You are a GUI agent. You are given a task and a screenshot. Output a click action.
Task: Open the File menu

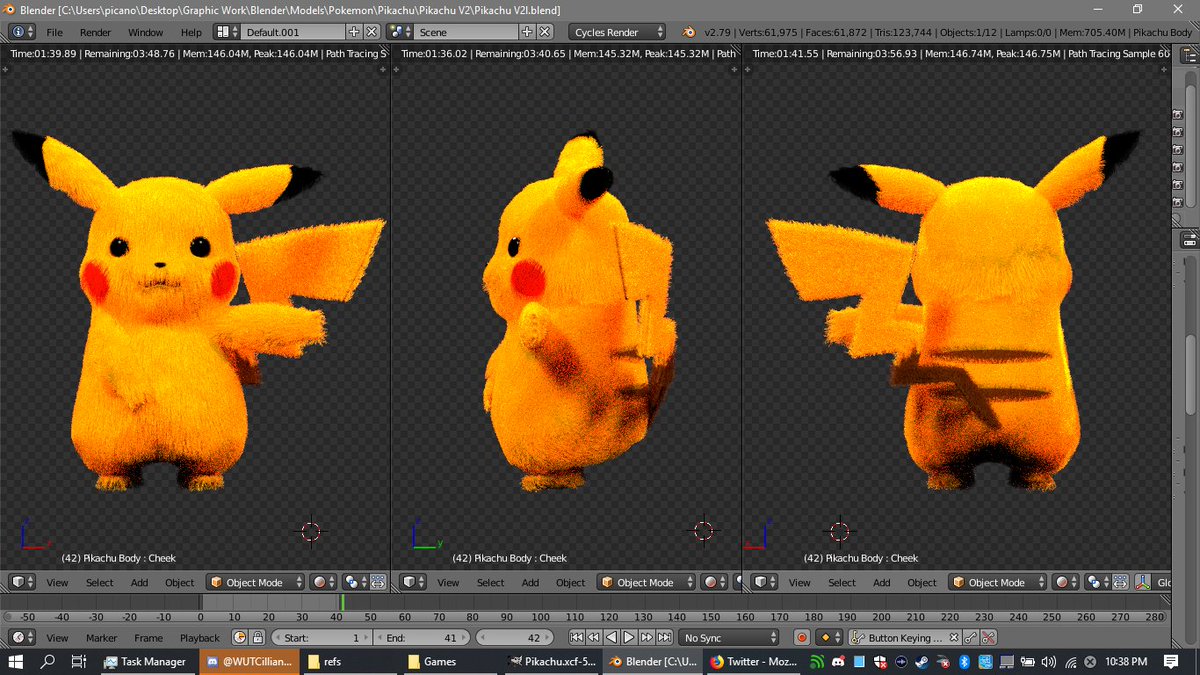(x=54, y=32)
